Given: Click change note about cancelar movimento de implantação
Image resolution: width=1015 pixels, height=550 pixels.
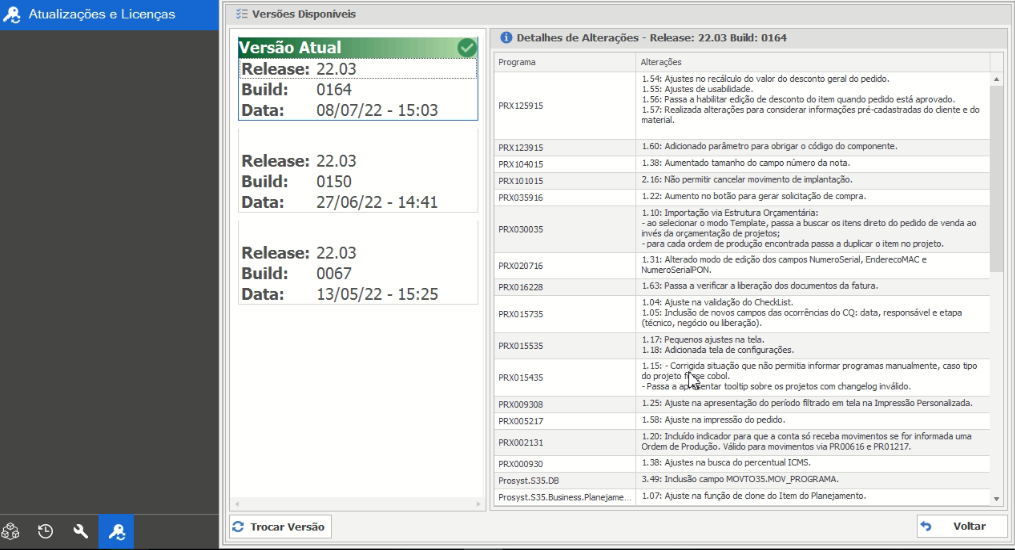Looking at the screenshot, I should coord(747,179).
